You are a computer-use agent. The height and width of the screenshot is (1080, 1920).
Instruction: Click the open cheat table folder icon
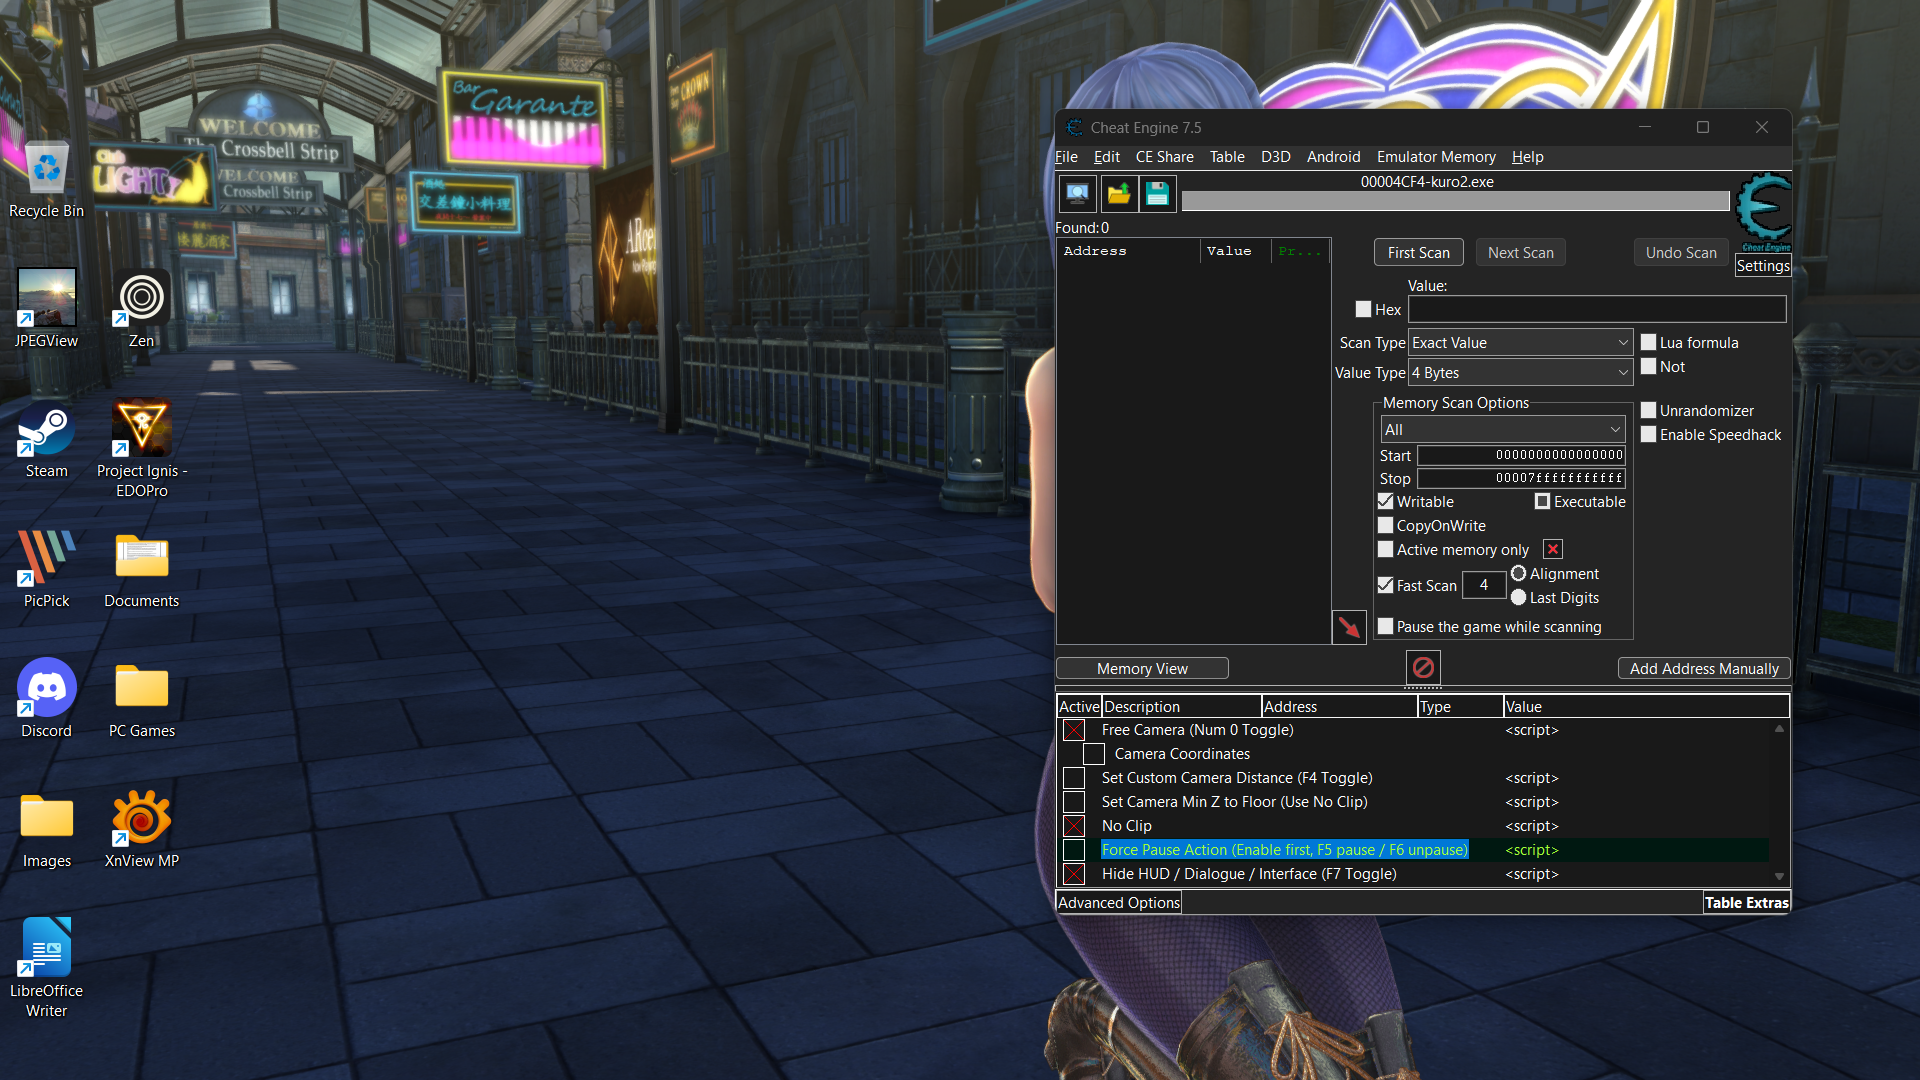click(1118, 193)
